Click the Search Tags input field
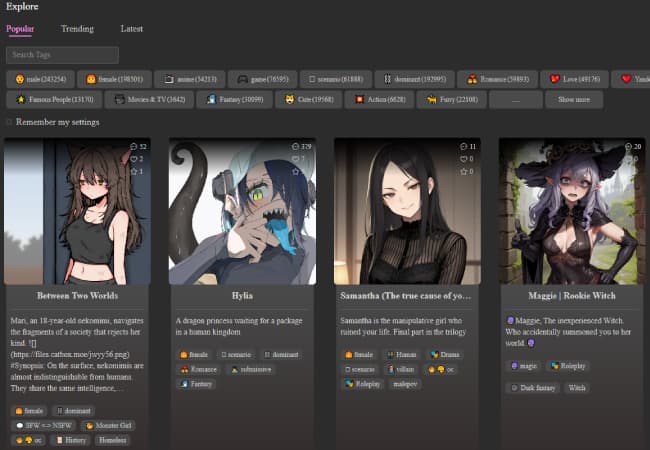650x450 pixels. coord(62,55)
